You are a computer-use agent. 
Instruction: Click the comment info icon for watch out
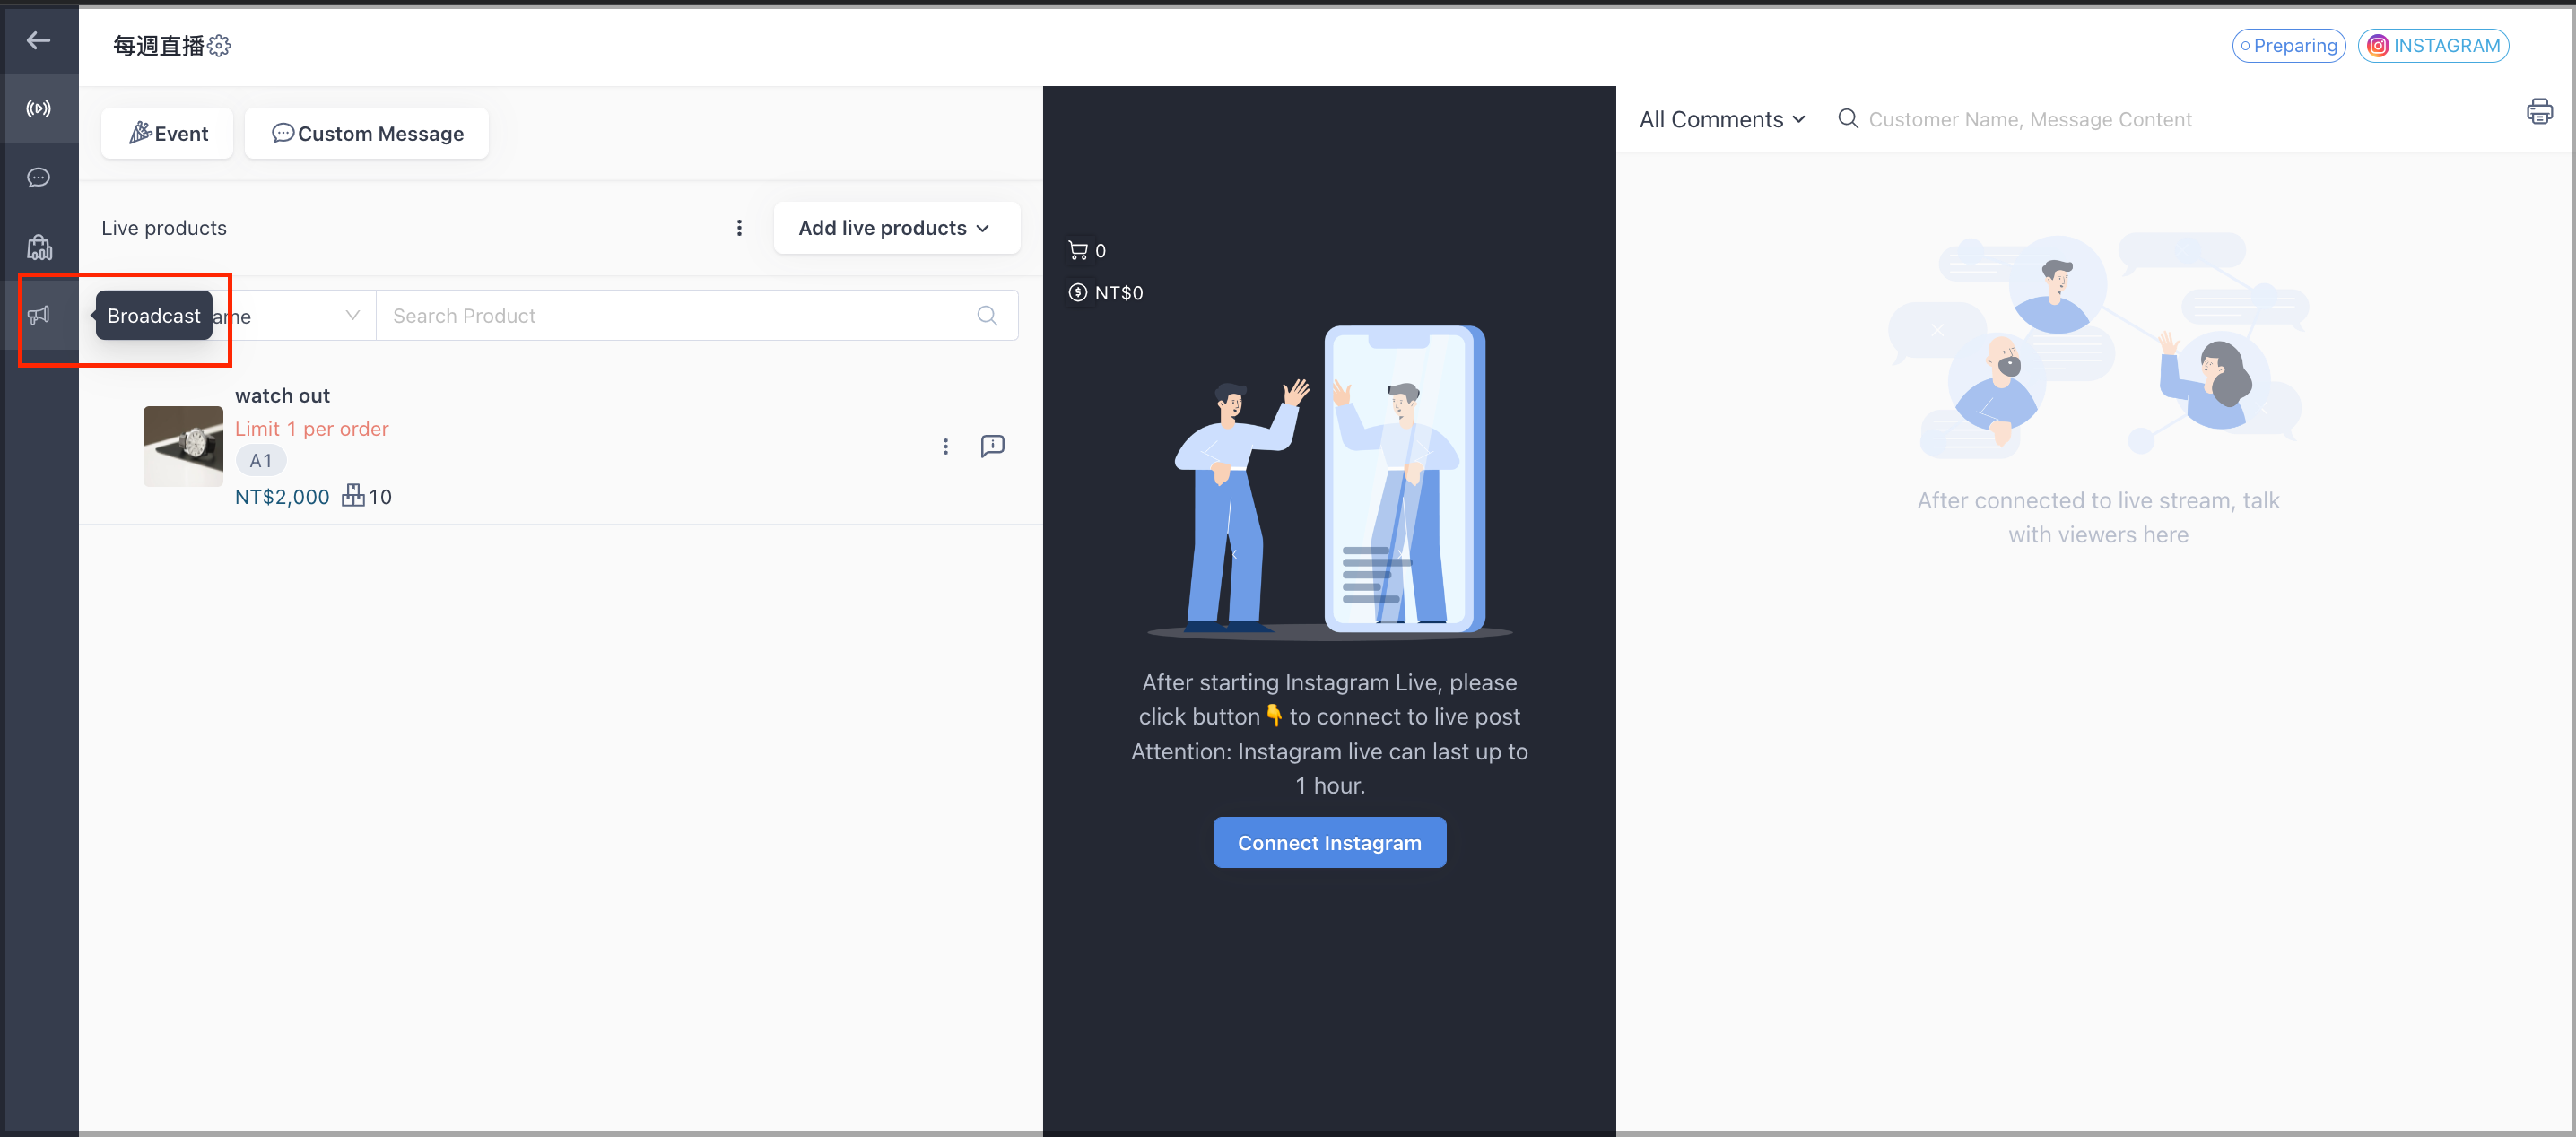pos(992,446)
